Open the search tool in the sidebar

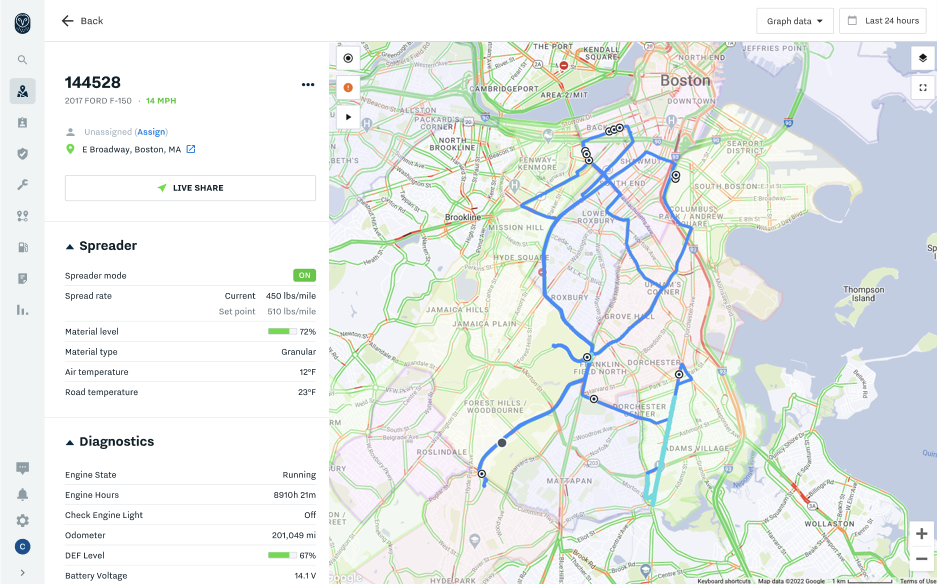(22, 60)
